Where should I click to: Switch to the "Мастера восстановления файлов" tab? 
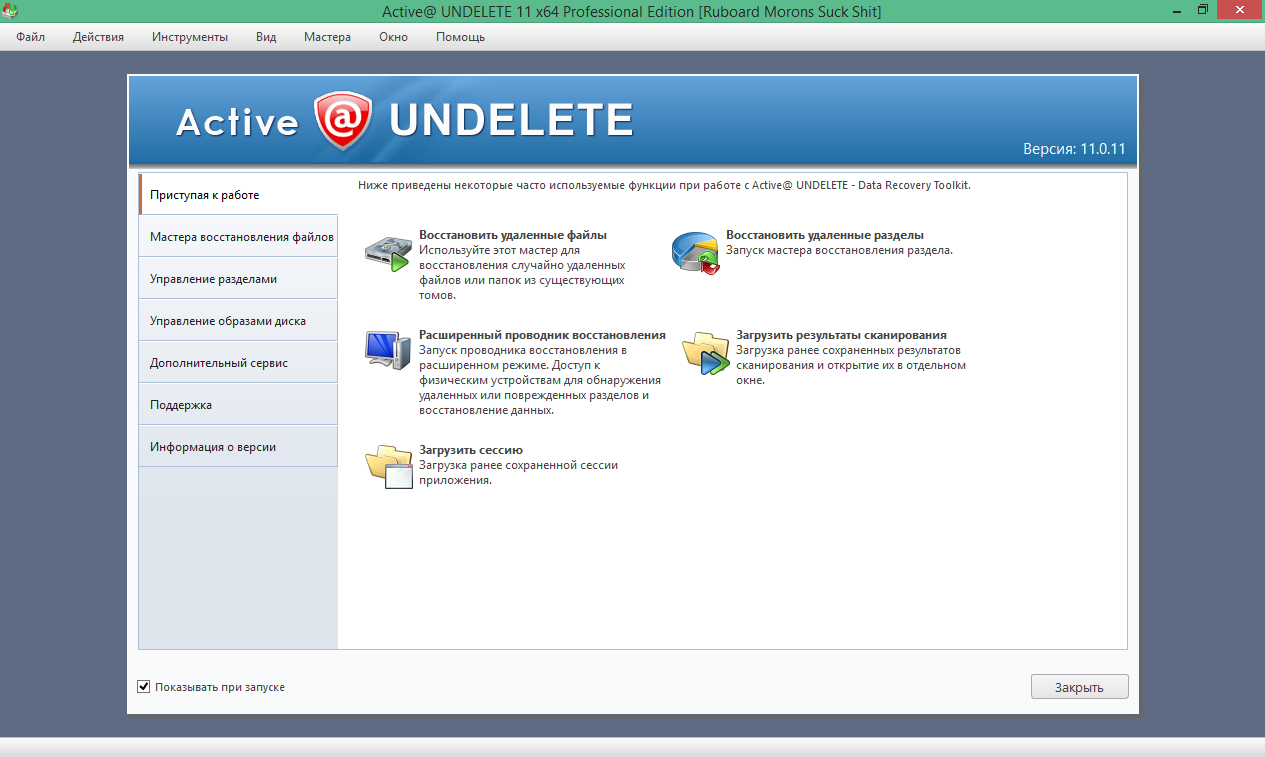point(238,235)
